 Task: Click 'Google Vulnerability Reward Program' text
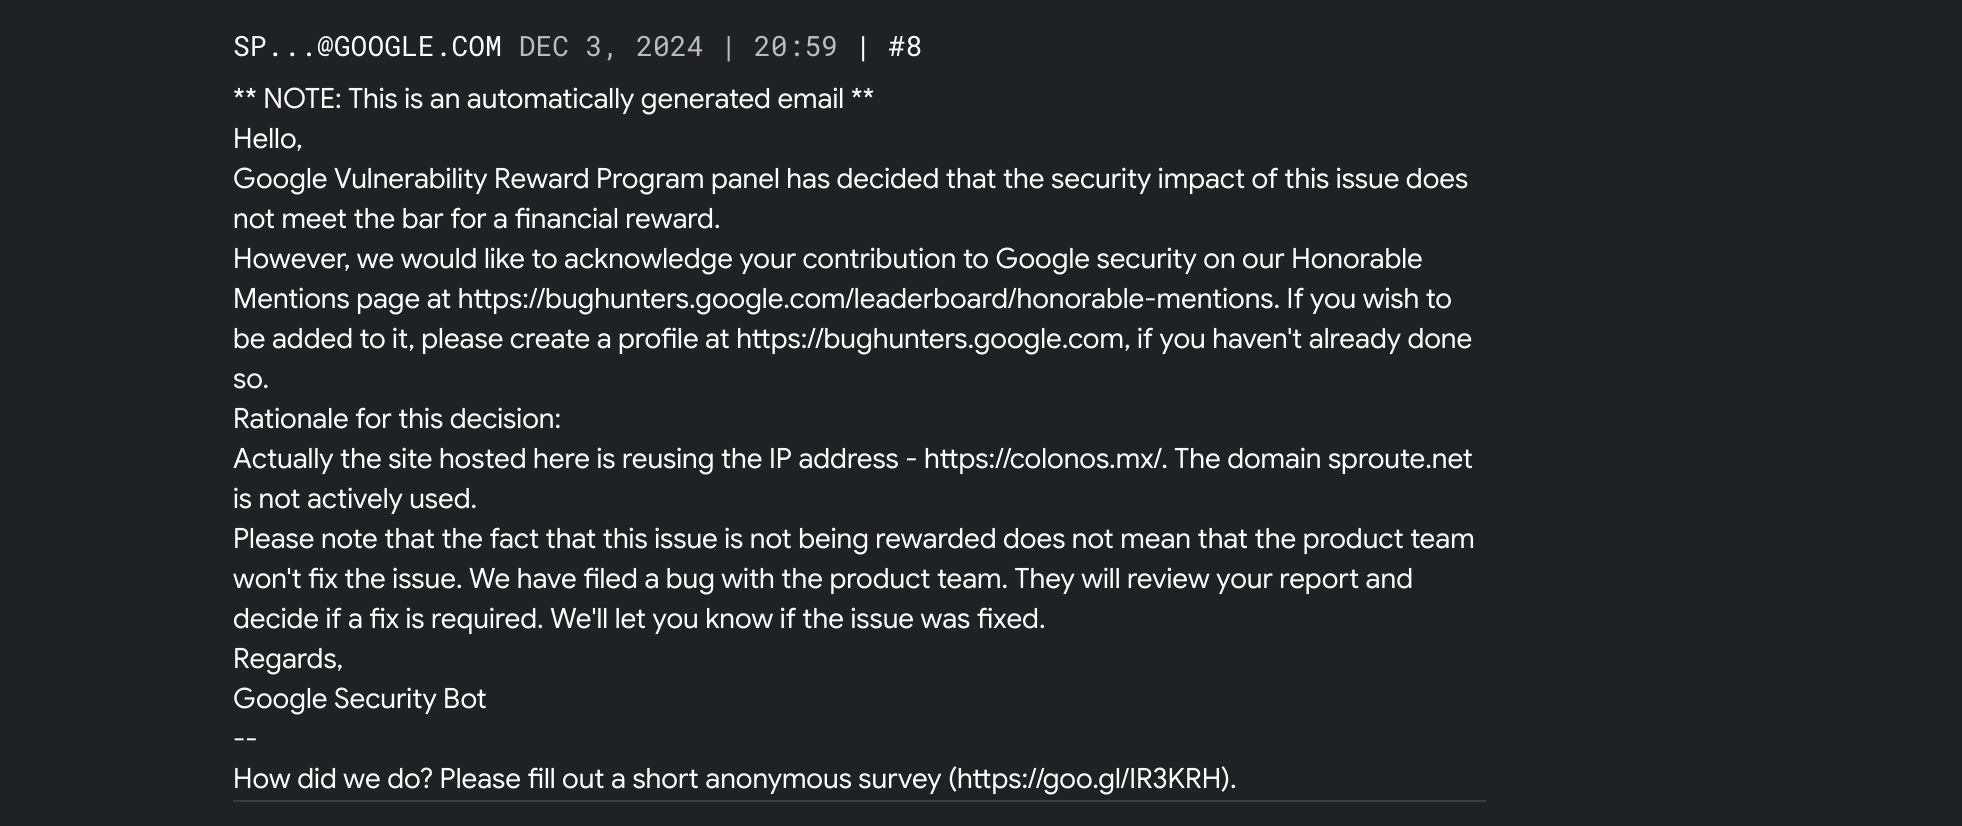(x=468, y=179)
